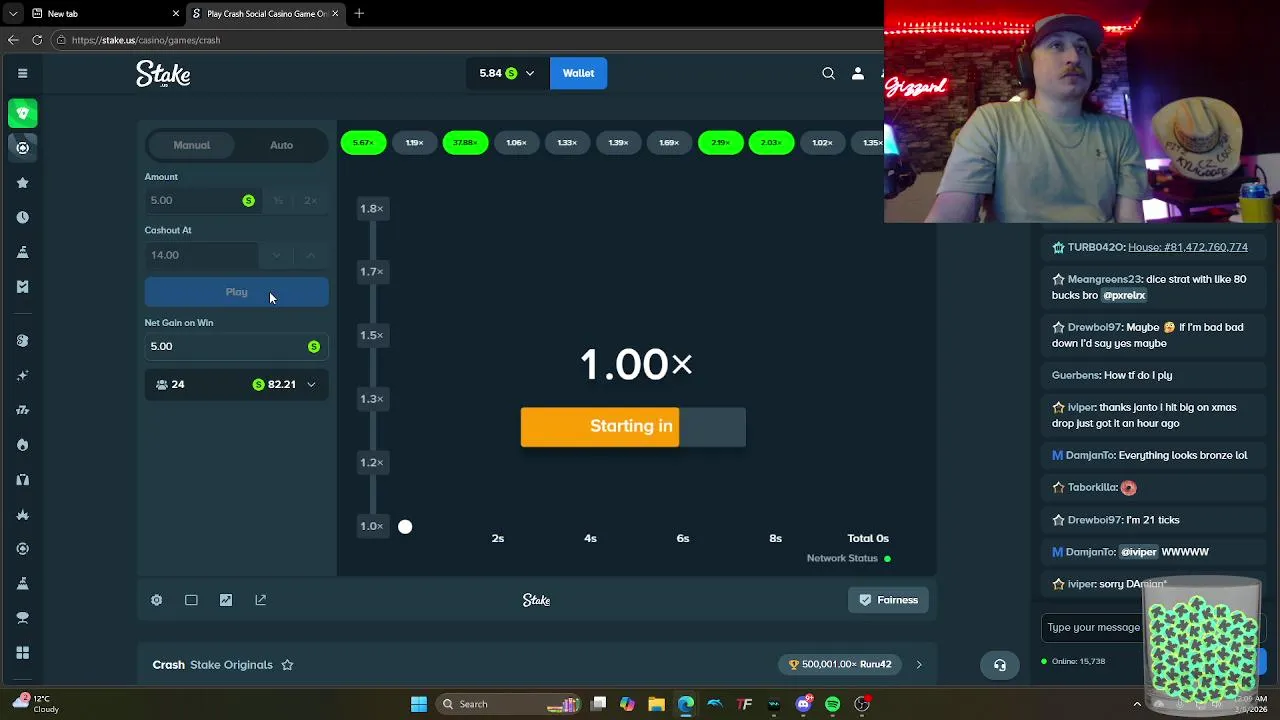Open Recent clock icon in sidebar

click(22, 217)
